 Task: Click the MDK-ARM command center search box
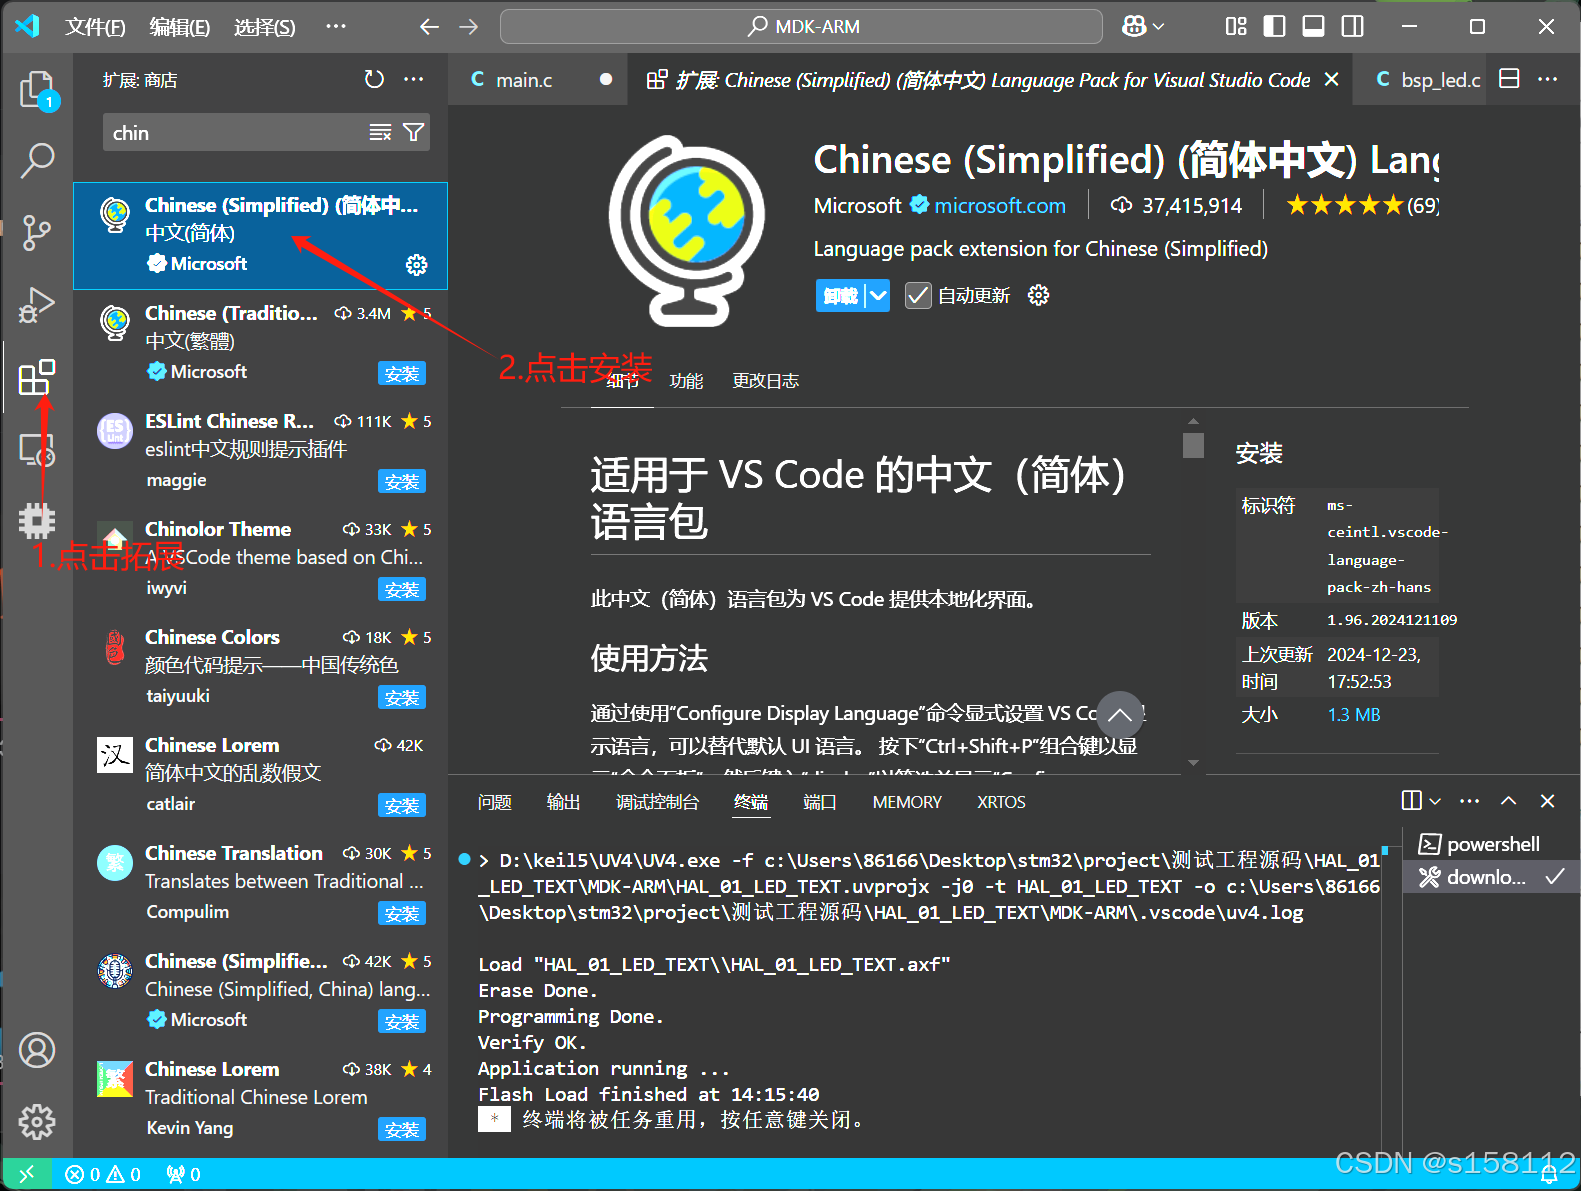(801, 27)
